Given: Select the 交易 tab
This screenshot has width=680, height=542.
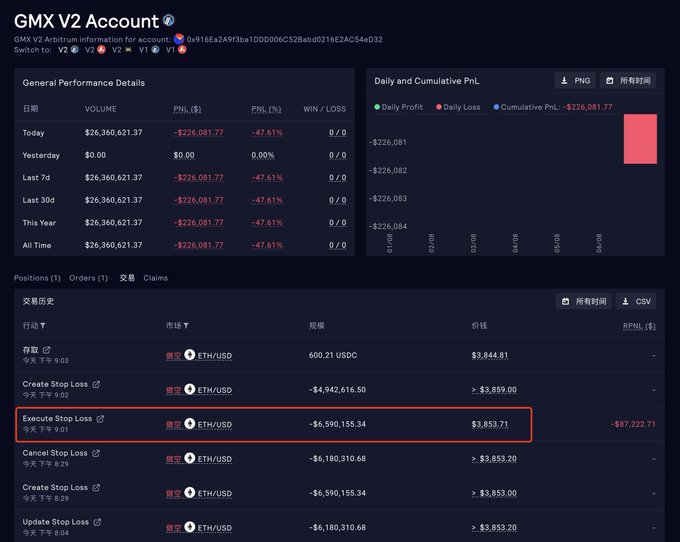Looking at the screenshot, I should 127,278.
